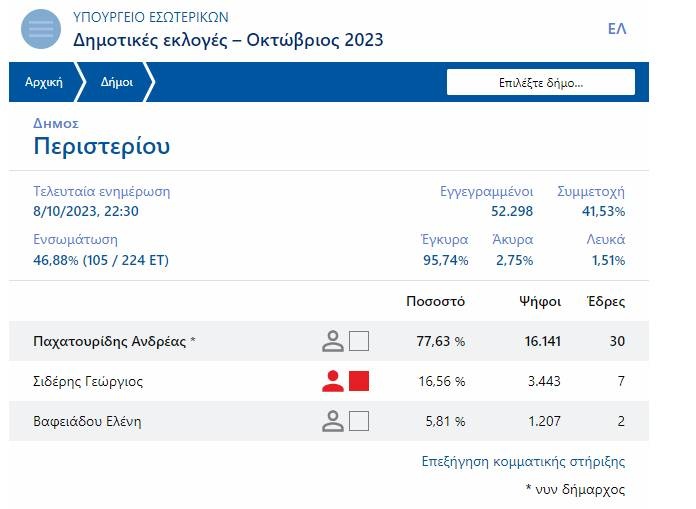Click empty square in Βαφειάδου Ελένη row
696x509 pixels.
tap(359, 421)
